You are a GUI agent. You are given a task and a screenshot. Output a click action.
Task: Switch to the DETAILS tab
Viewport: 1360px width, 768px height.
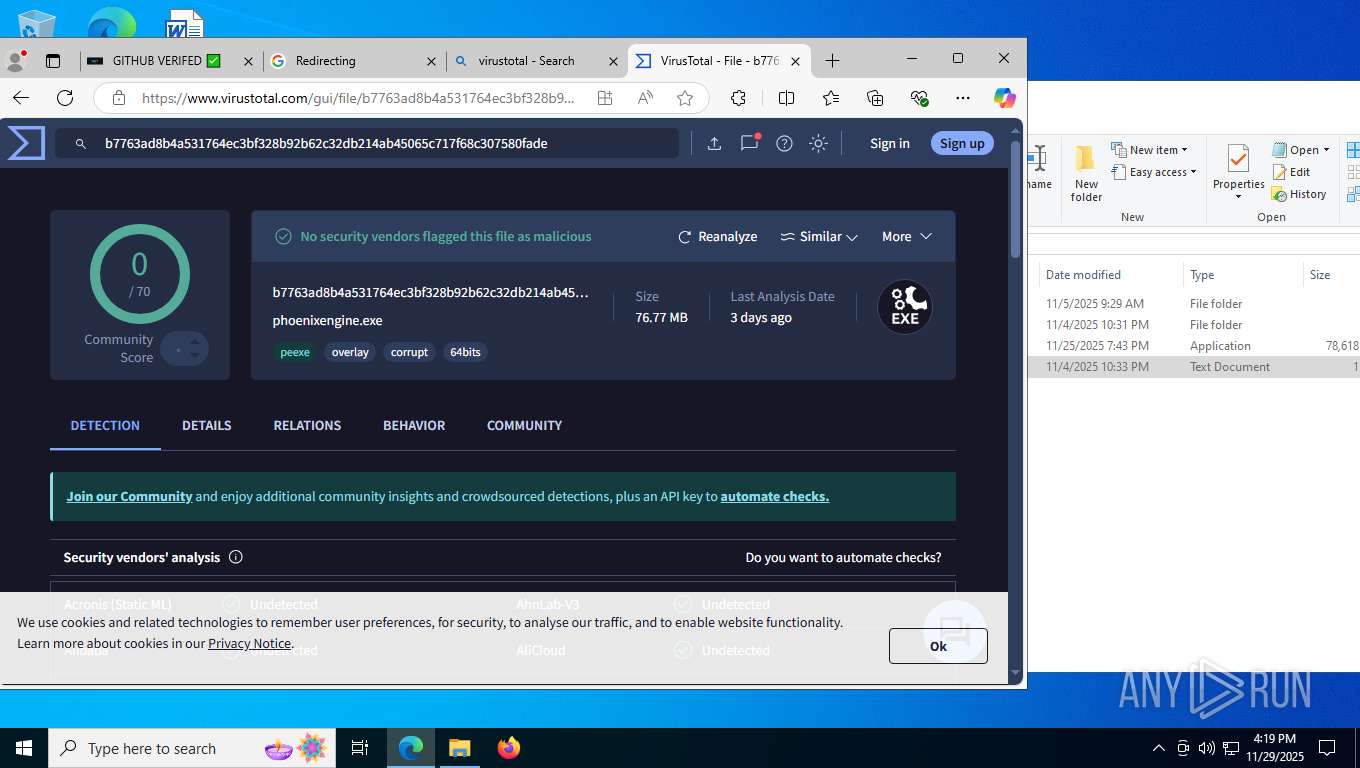(207, 425)
